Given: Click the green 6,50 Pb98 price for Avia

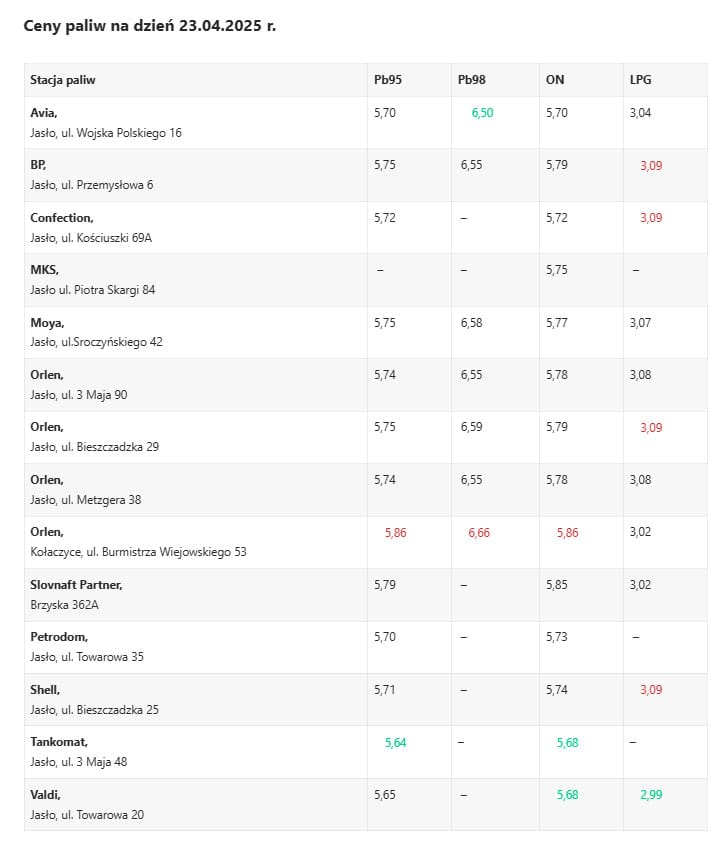Looking at the screenshot, I should coord(482,113).
